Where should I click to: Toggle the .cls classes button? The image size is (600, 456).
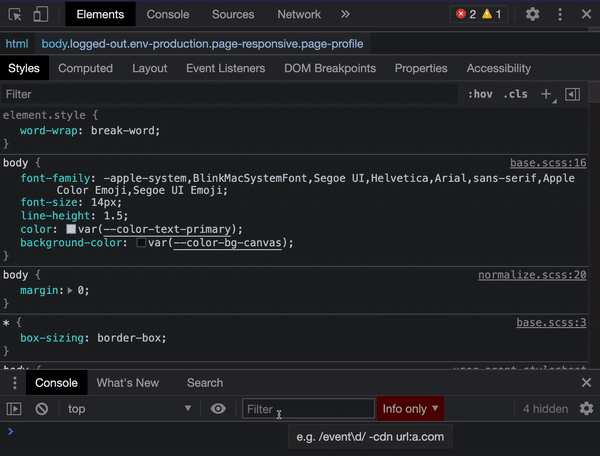point(515,94)
